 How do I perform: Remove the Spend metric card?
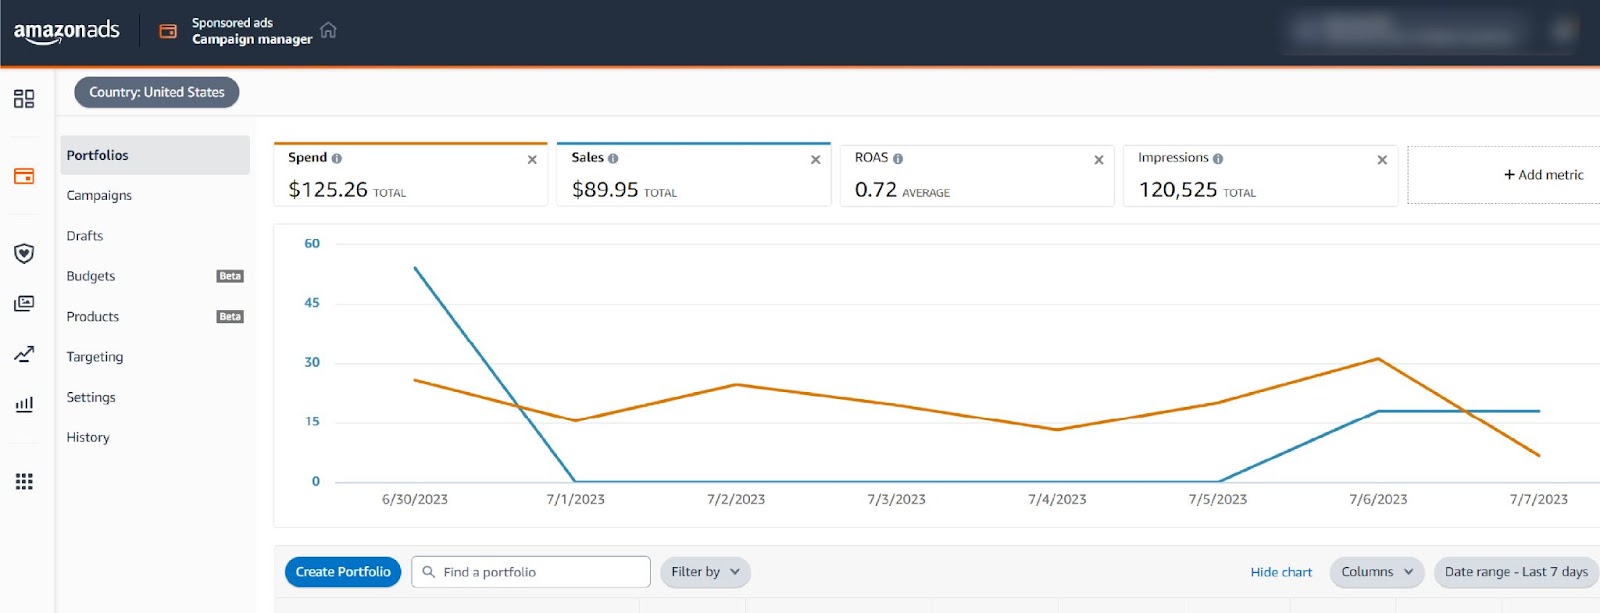[532, 160]
